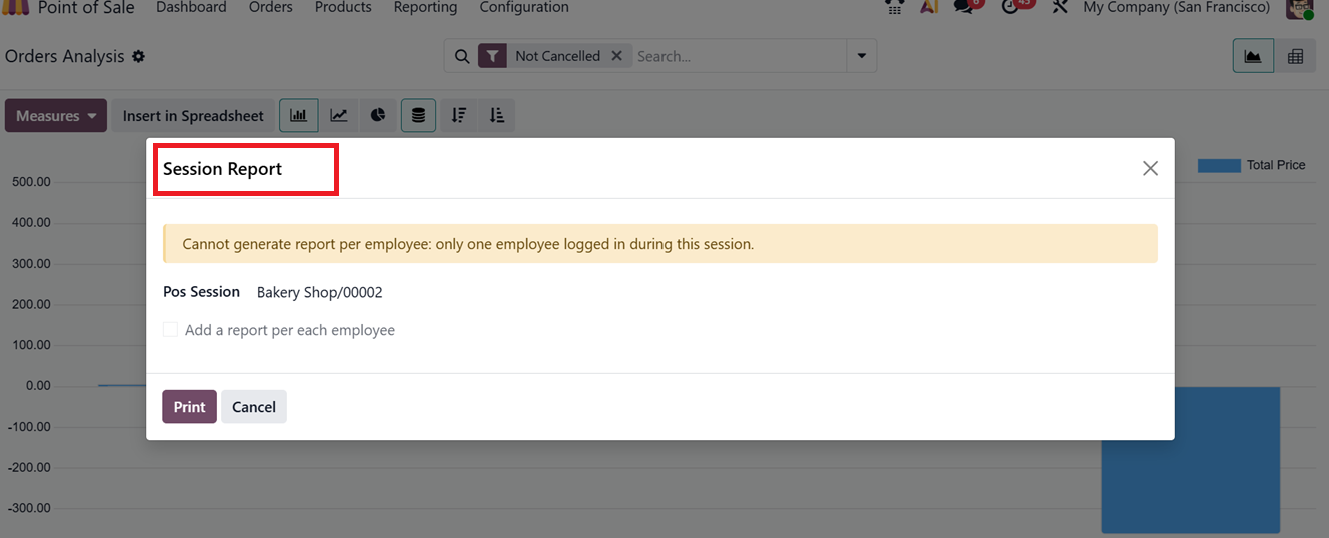Sort chart in descending order

[459, 116]
